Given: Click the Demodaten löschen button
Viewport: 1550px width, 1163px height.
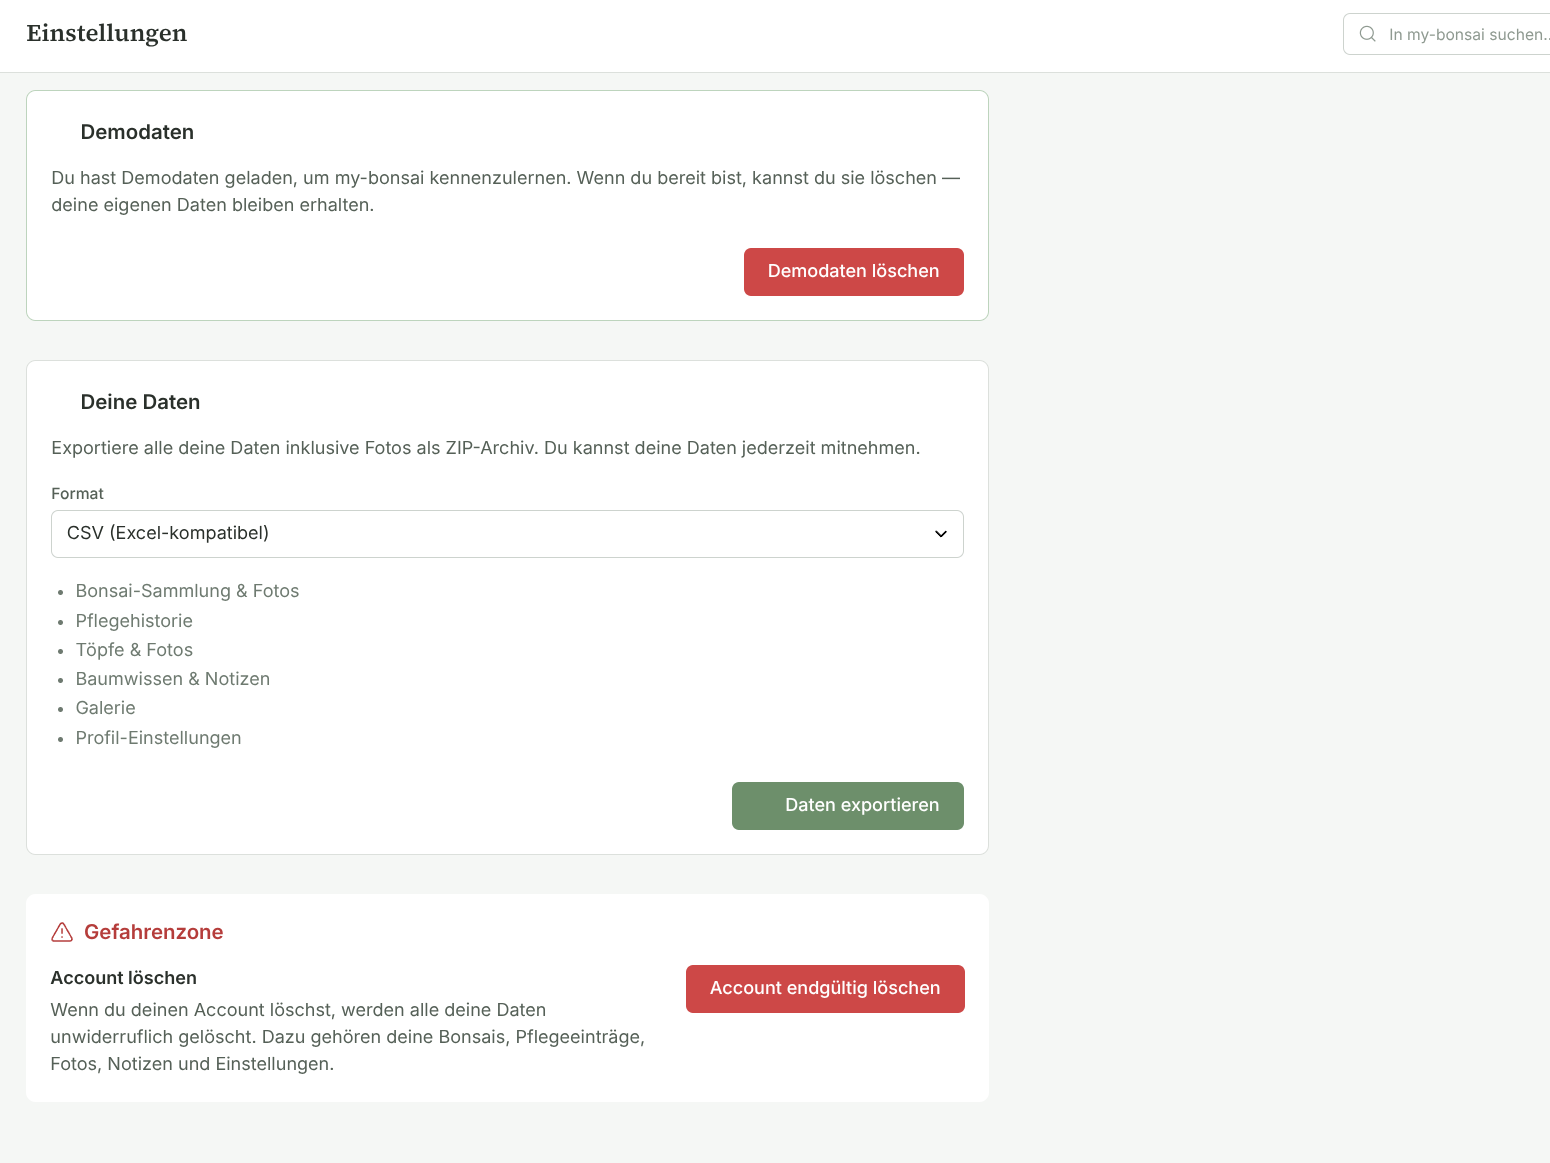Looking at the screenshot, I should [853, 271].
